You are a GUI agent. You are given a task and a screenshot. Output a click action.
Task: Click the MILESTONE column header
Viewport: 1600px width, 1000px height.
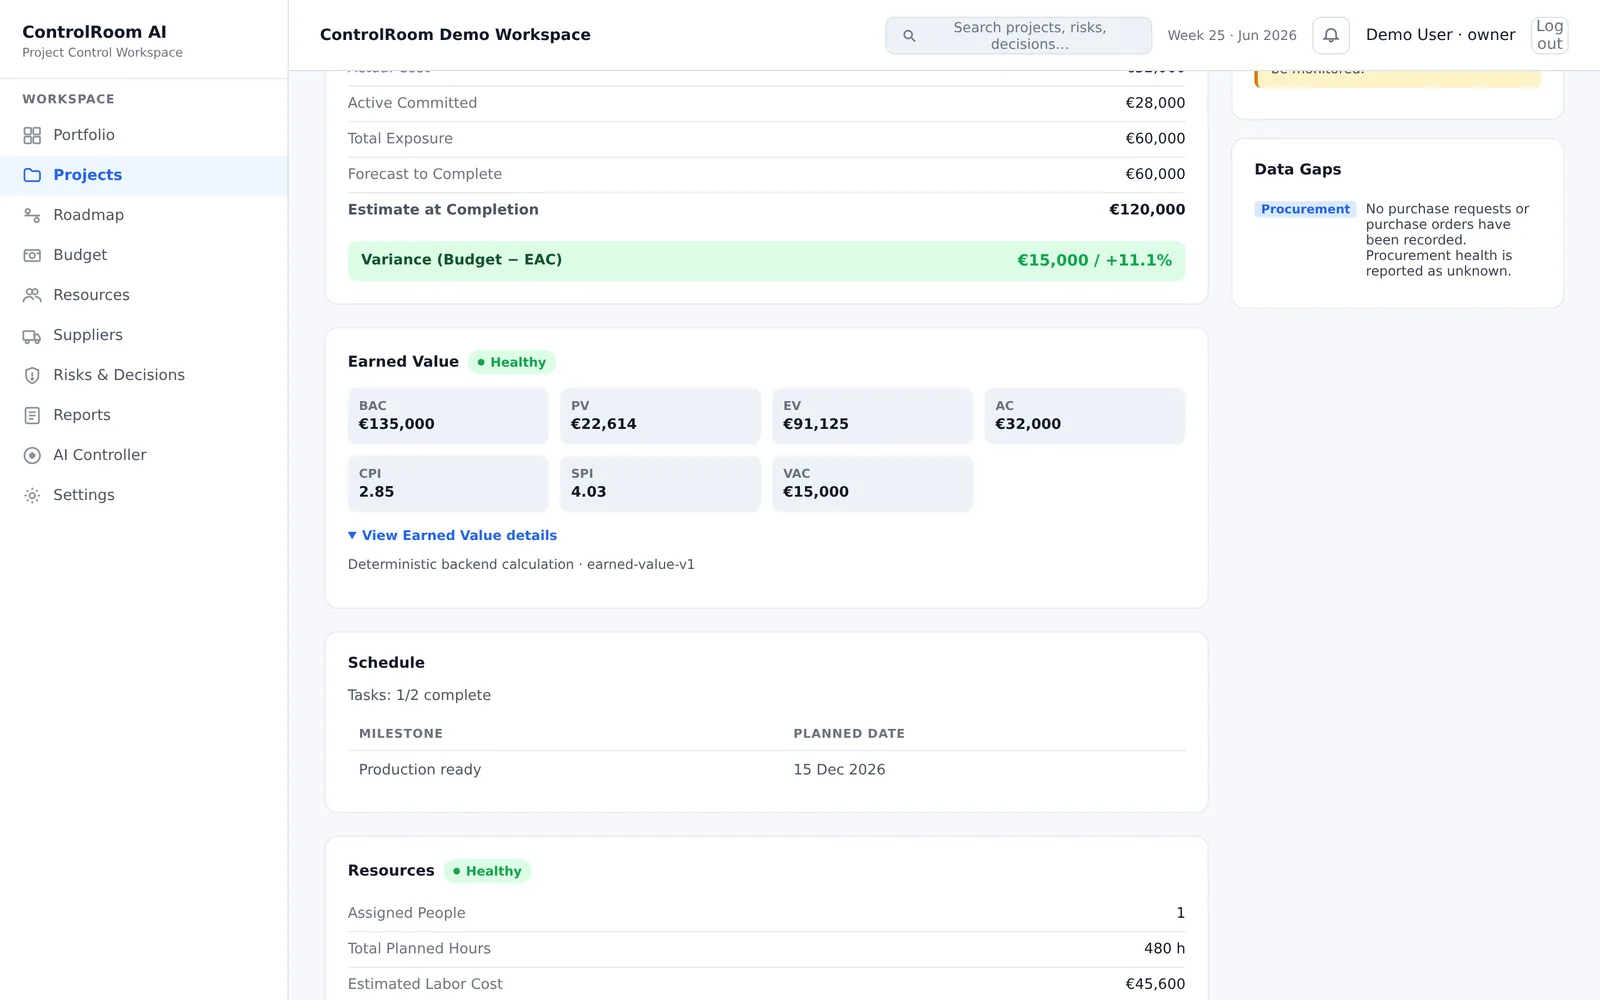tap(401, 734)
